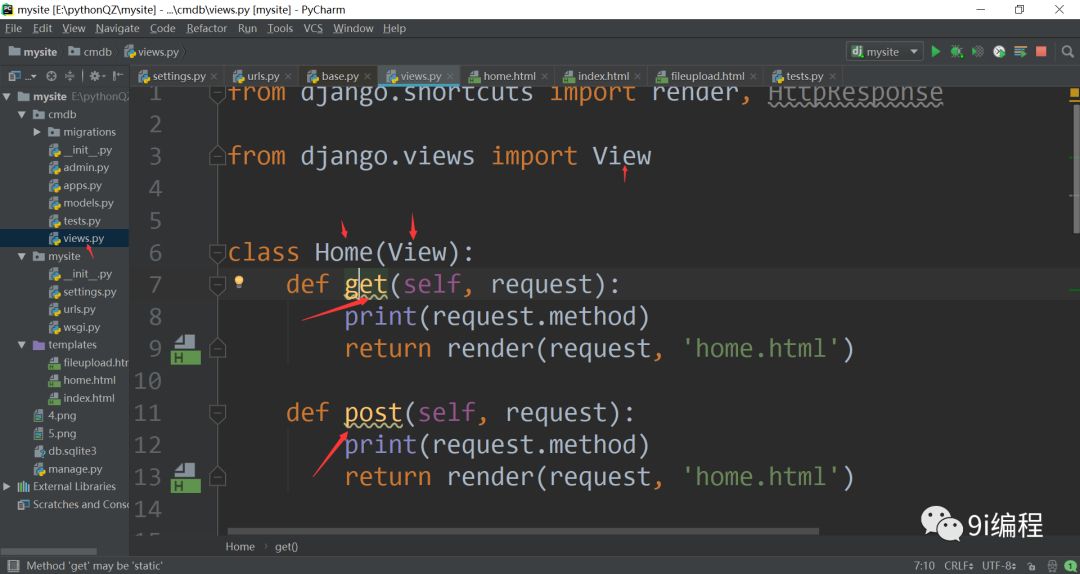Close the base.py tab
This screenshot has height=574, width=1080.
click(x=367, y=76)
